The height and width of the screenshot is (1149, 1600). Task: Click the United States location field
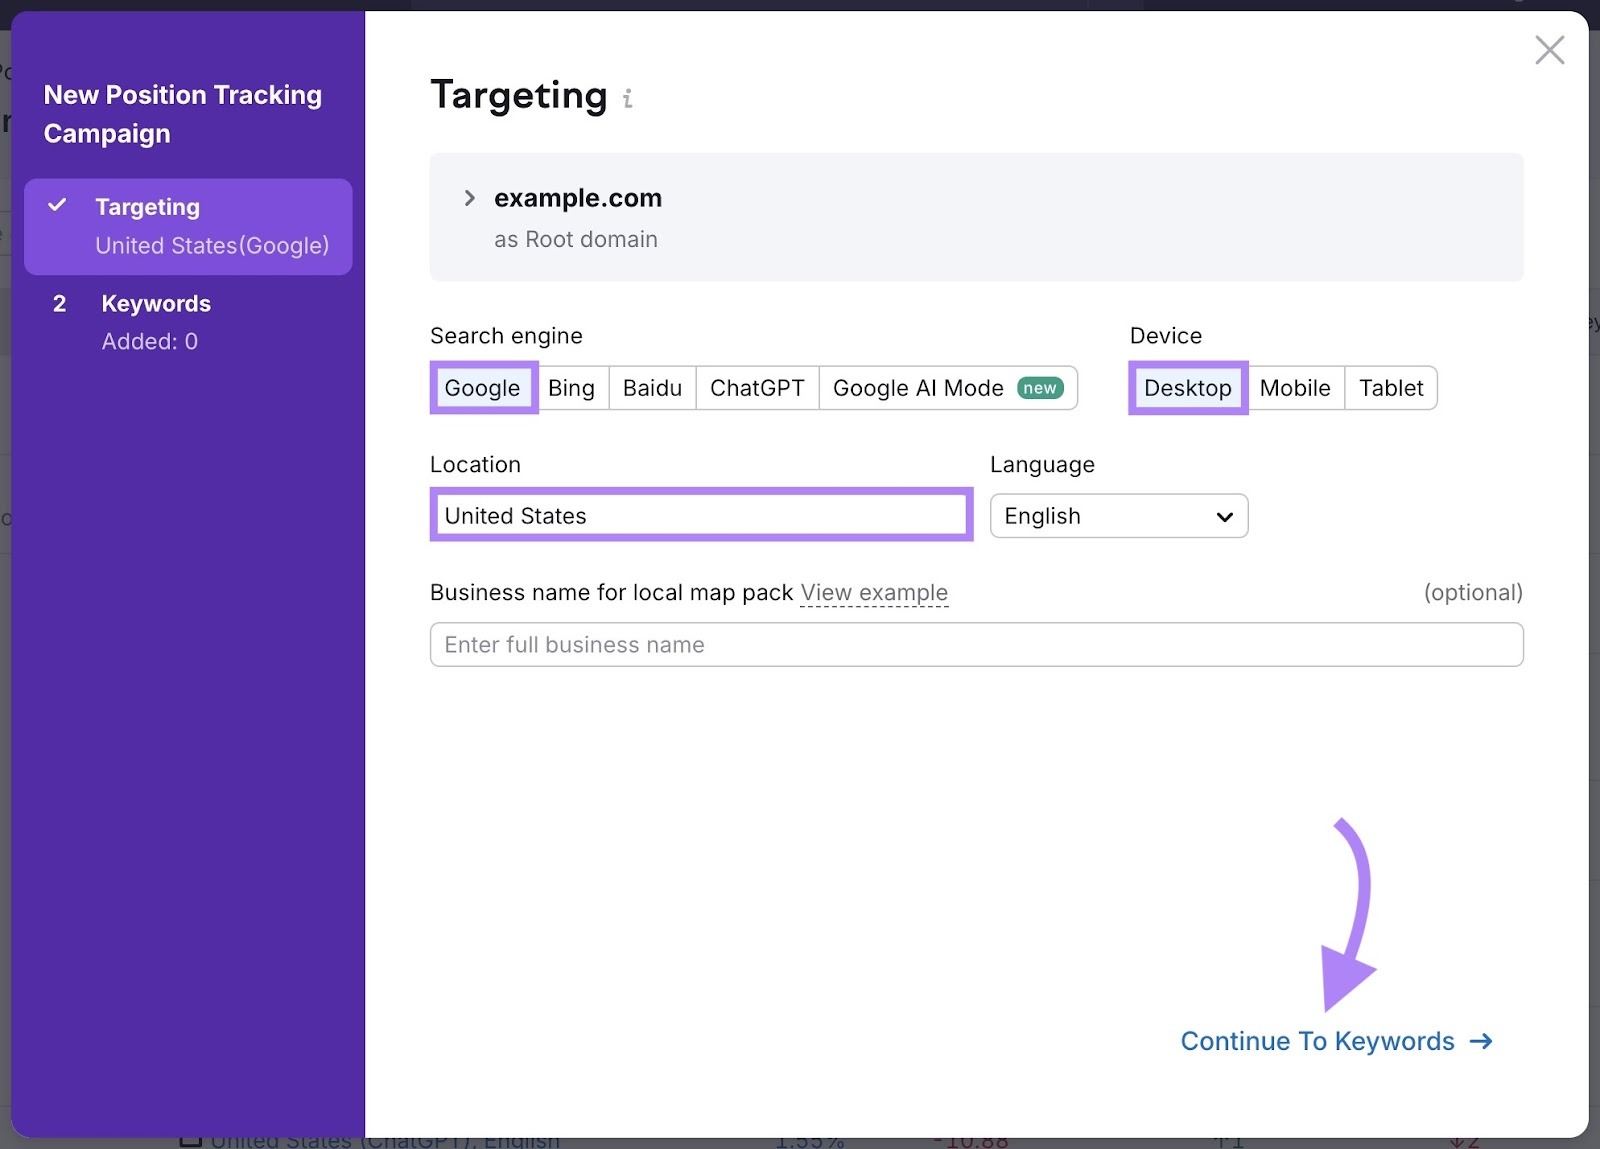coord(700,515)
